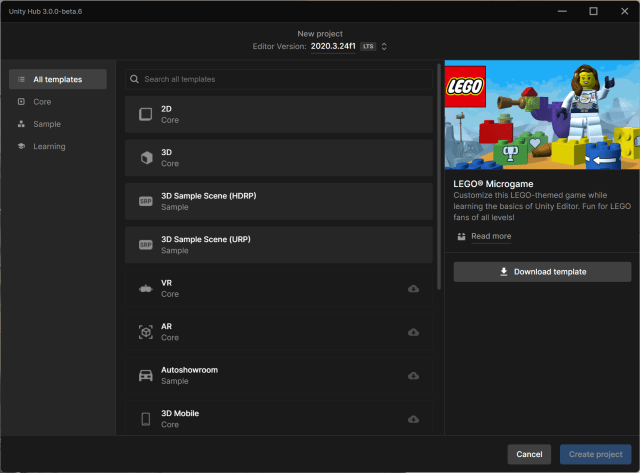Click the AR cube-in-frame icon
Image resolution: width=640 pixels, height=473 pixels.
click(x=146, y=332)
